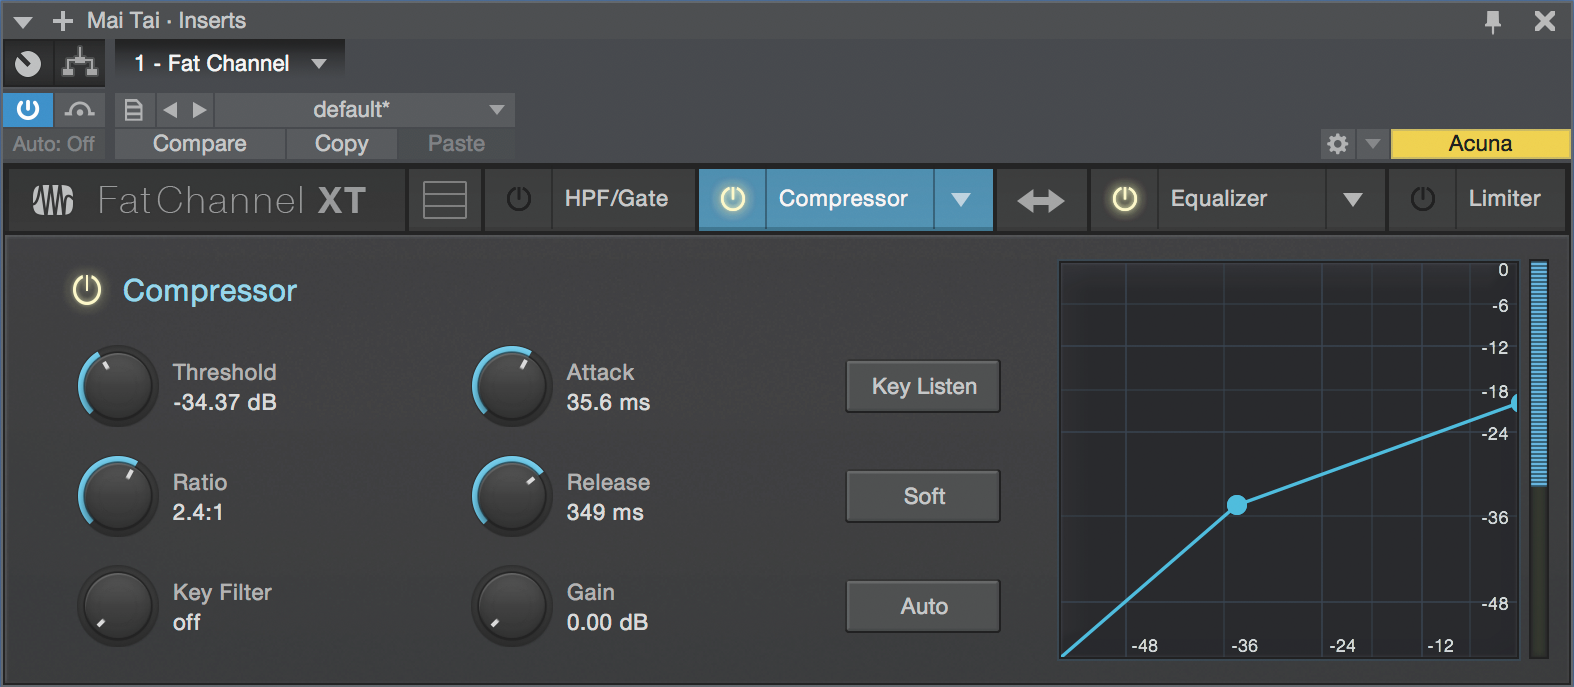Toggle the Auto button

923,606
